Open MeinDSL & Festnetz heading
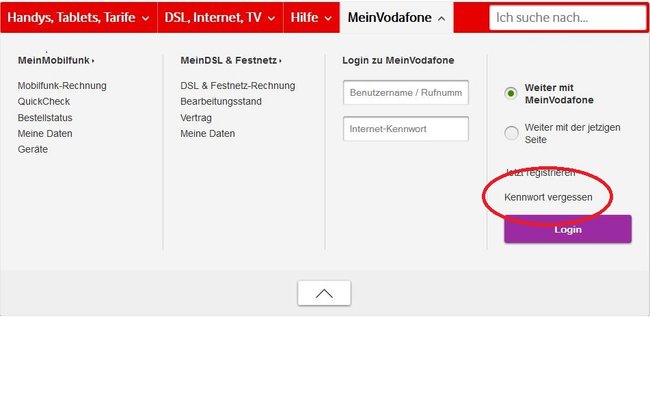 tap(231, 61)
